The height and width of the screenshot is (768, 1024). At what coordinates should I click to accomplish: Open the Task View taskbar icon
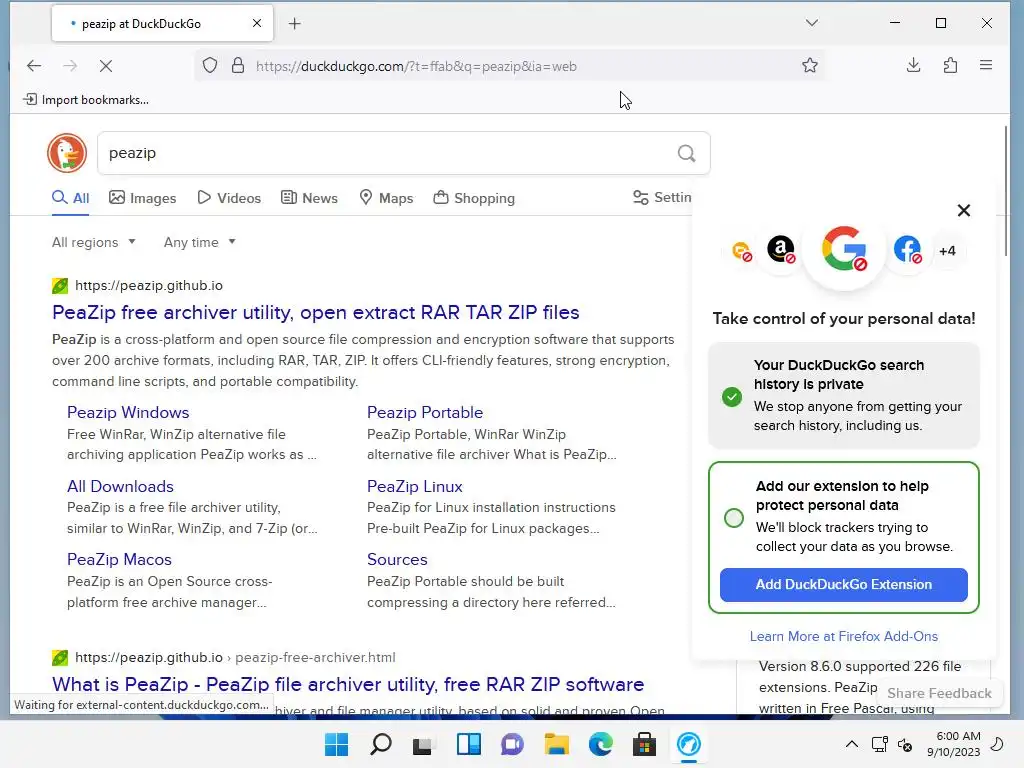(x=423, y=744)
